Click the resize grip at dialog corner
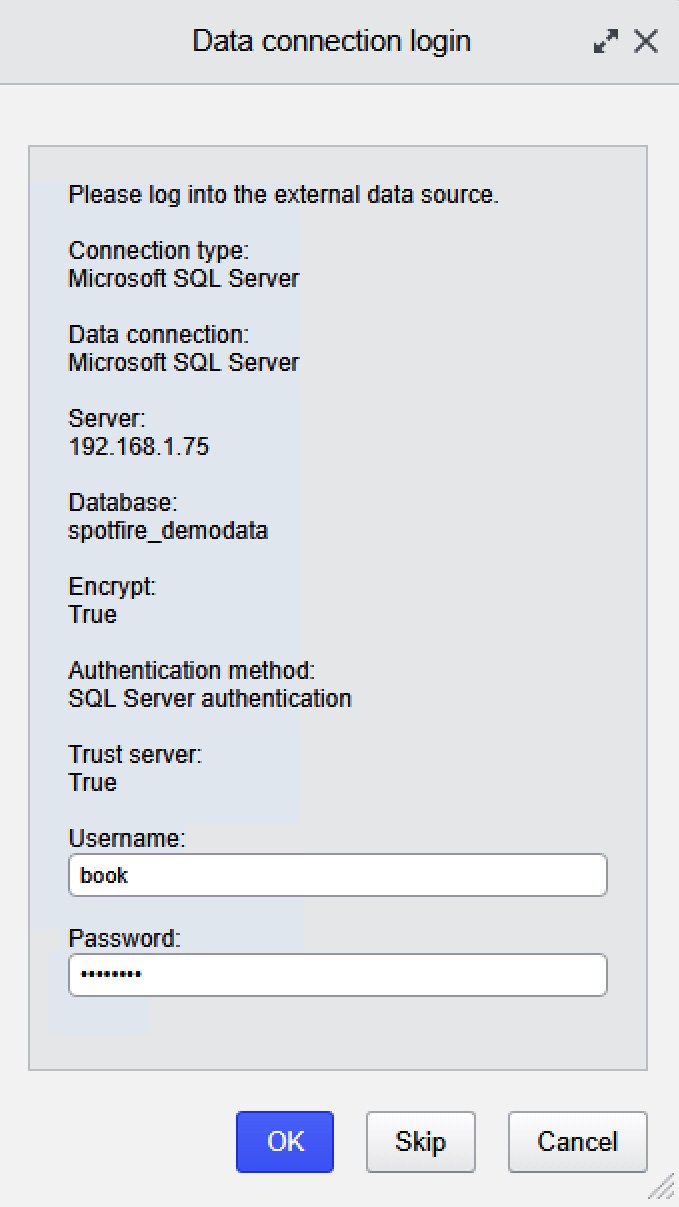The image size is (679, 1207). click(661, 1187)
